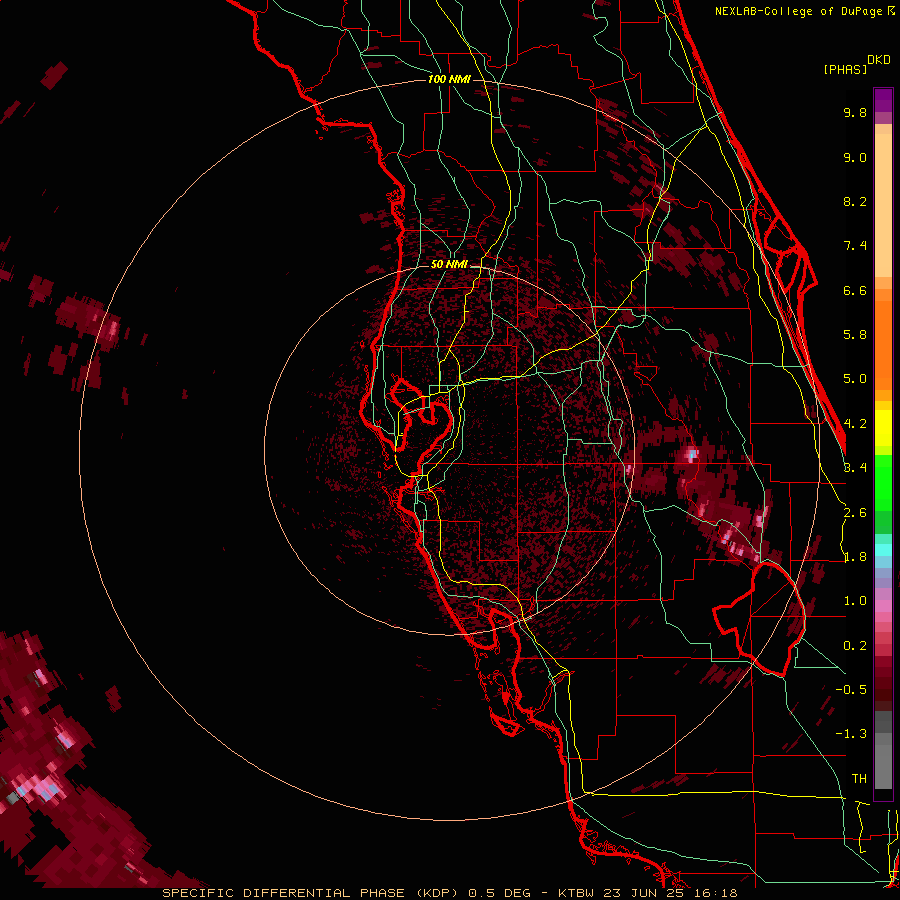Click the purple top segment of color bar
Viewport: 900px width, 900px height.
point(883,100)
